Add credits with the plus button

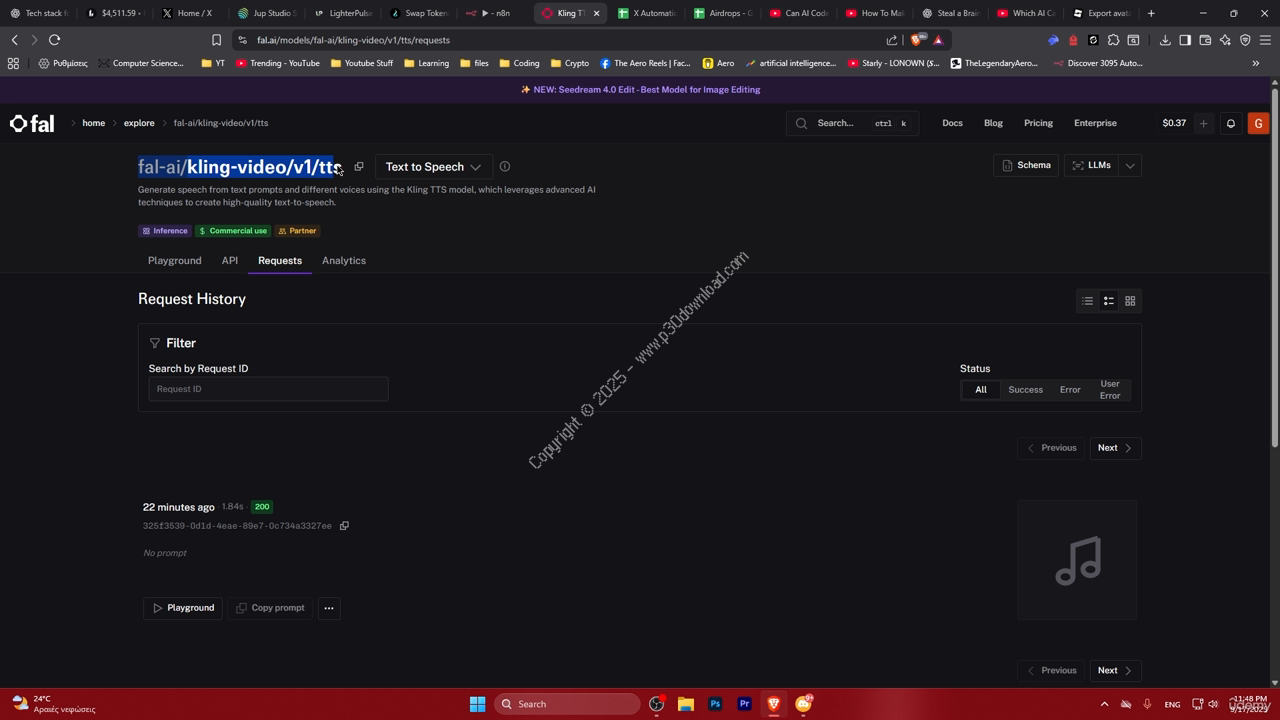point(1203,123)
